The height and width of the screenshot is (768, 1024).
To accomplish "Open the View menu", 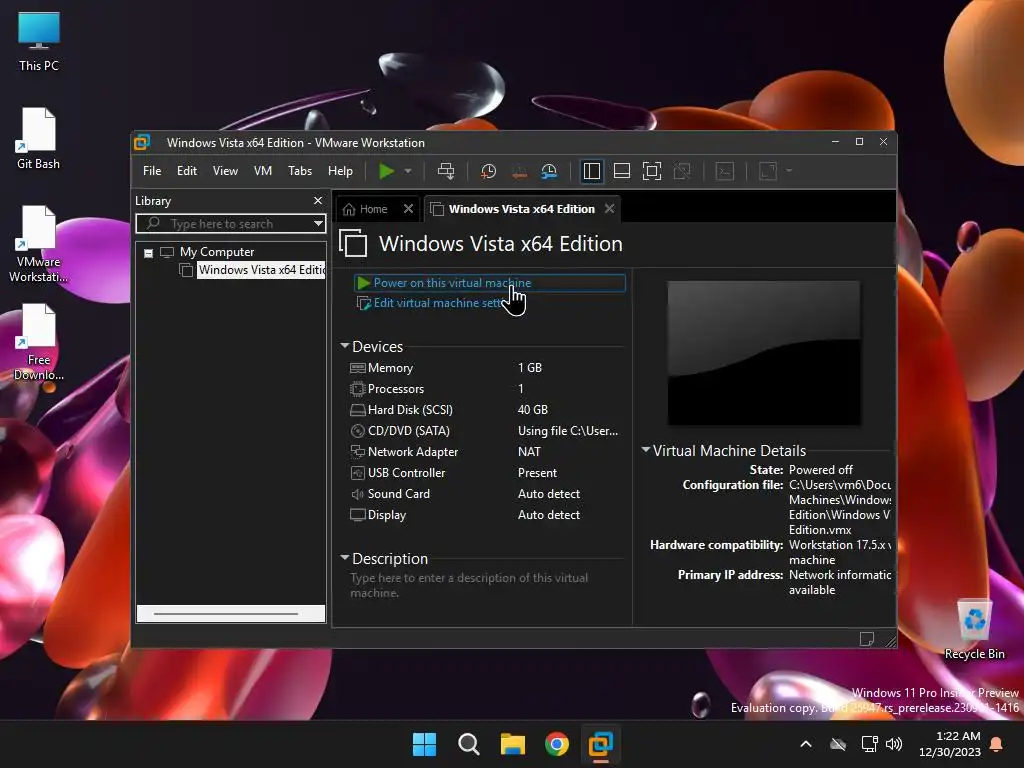I will 225,171.
